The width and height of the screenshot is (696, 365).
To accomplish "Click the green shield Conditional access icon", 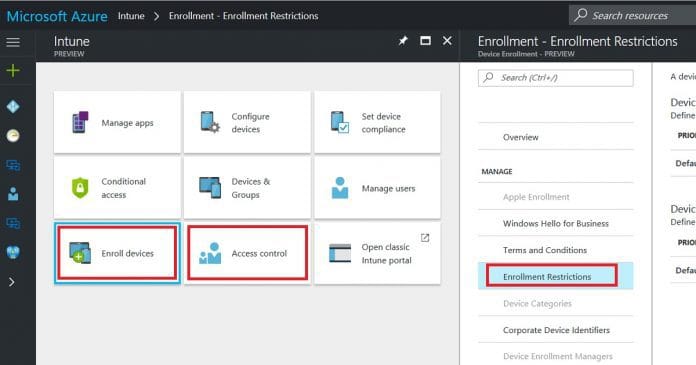I will pos(80,188).
